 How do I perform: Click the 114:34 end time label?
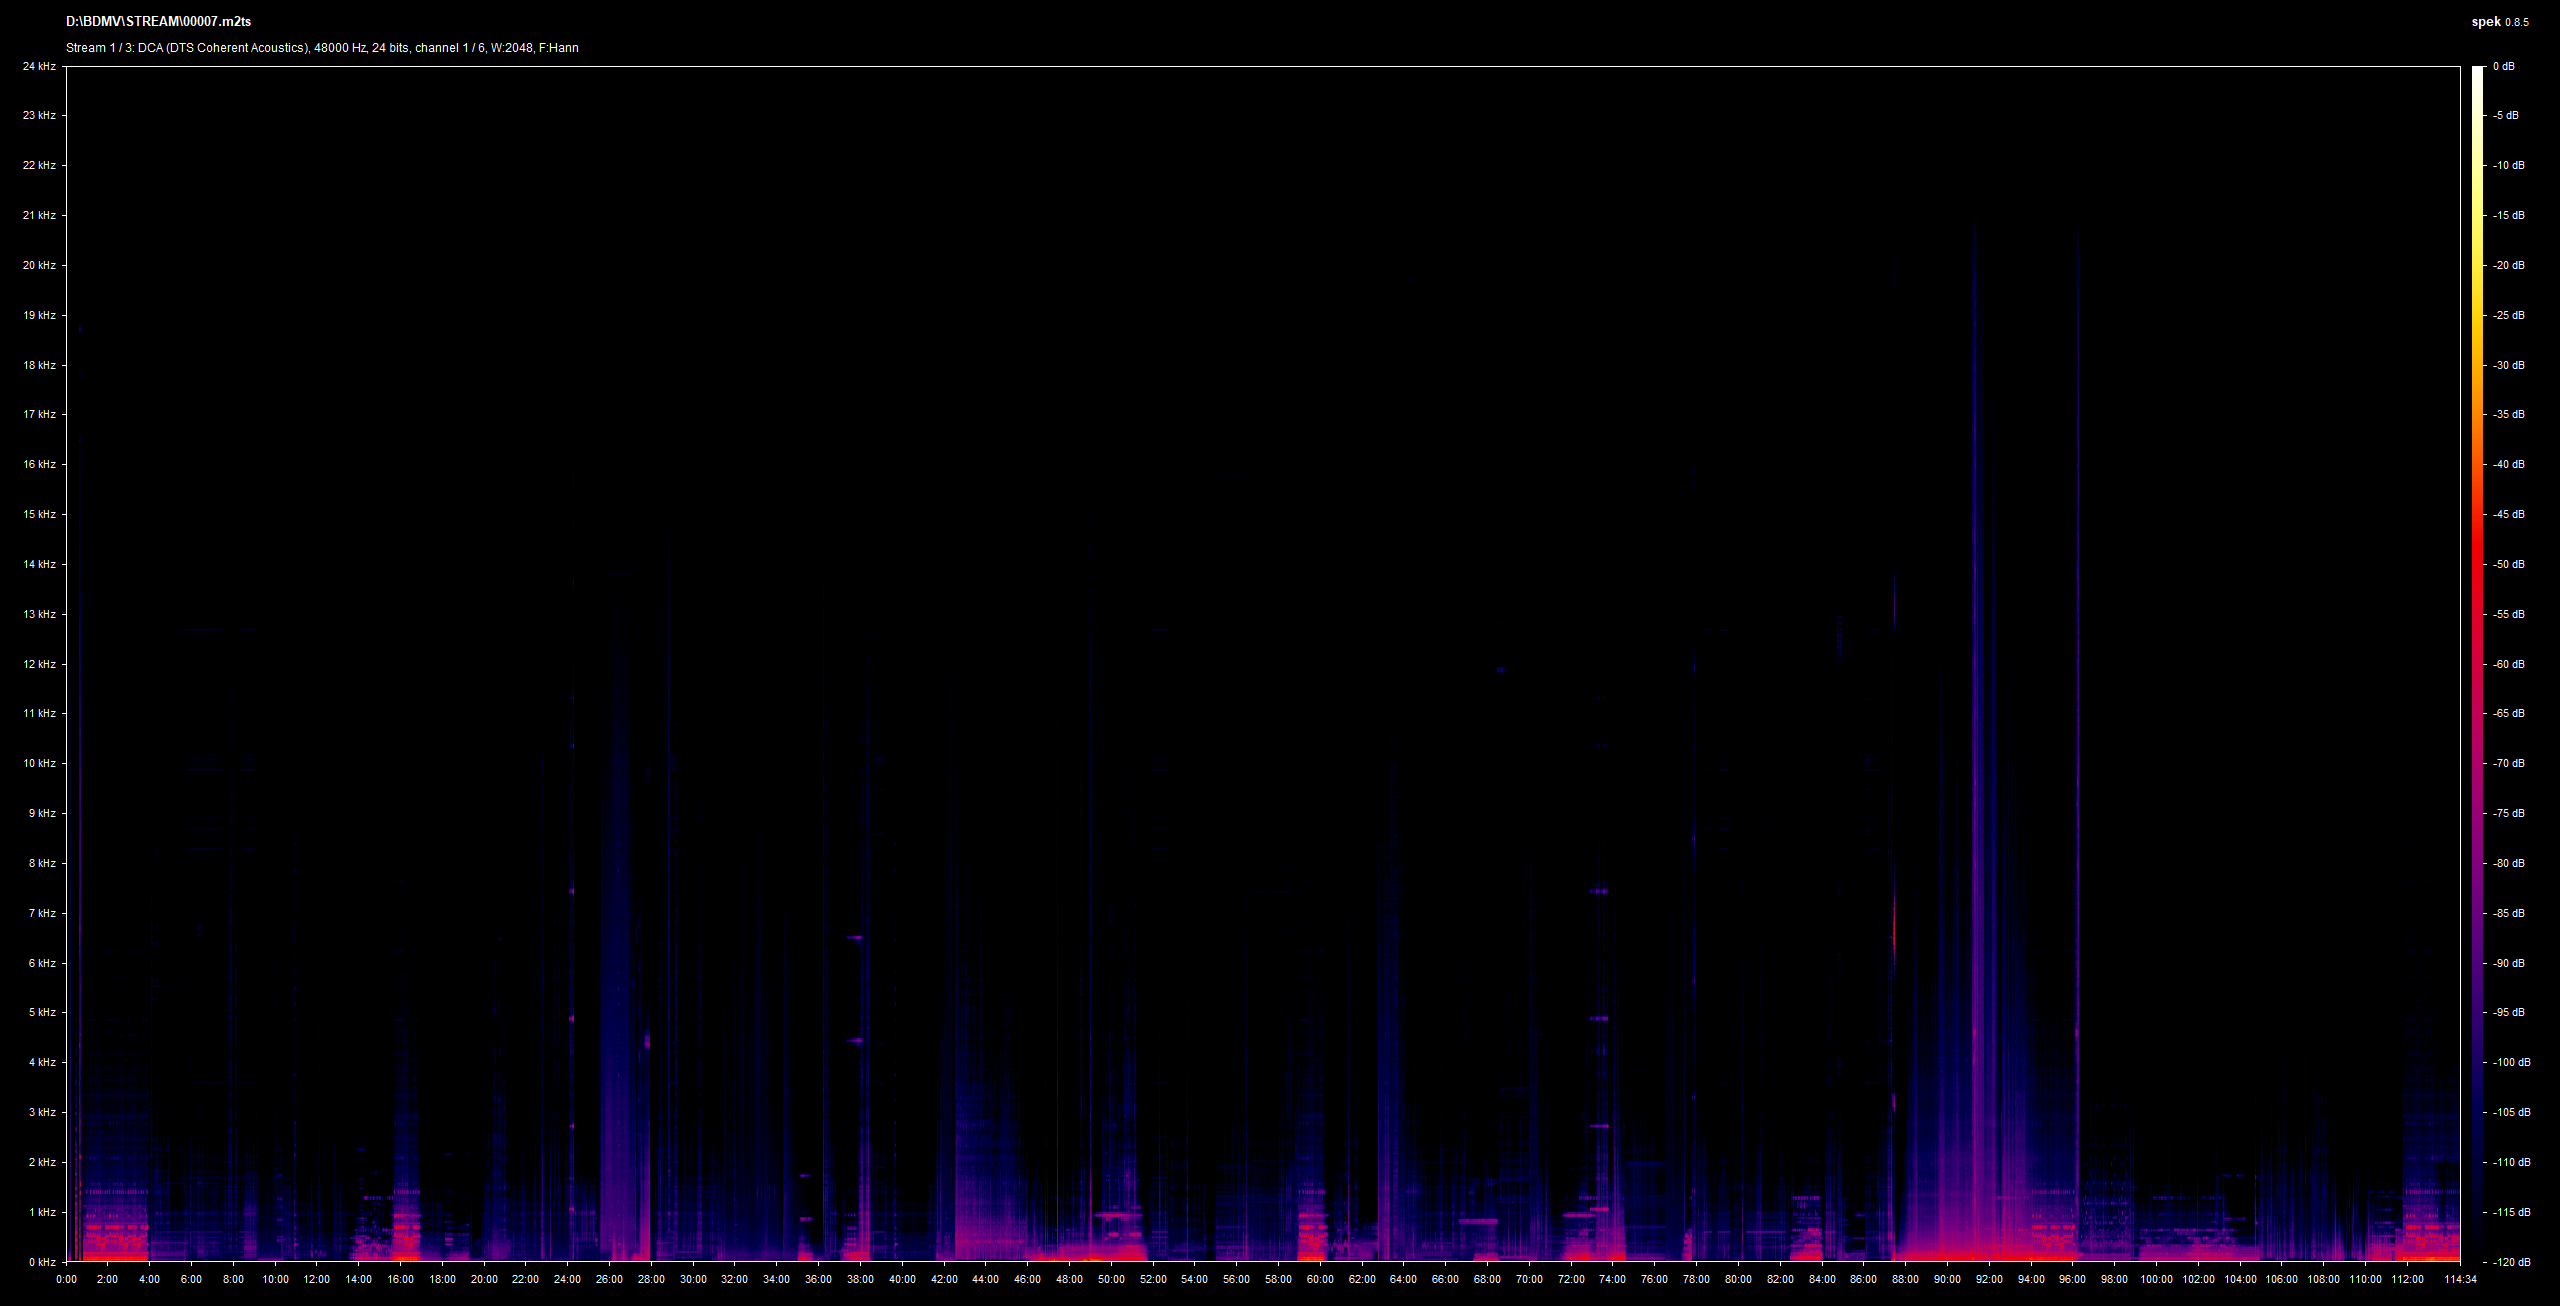[2460, 1279]
